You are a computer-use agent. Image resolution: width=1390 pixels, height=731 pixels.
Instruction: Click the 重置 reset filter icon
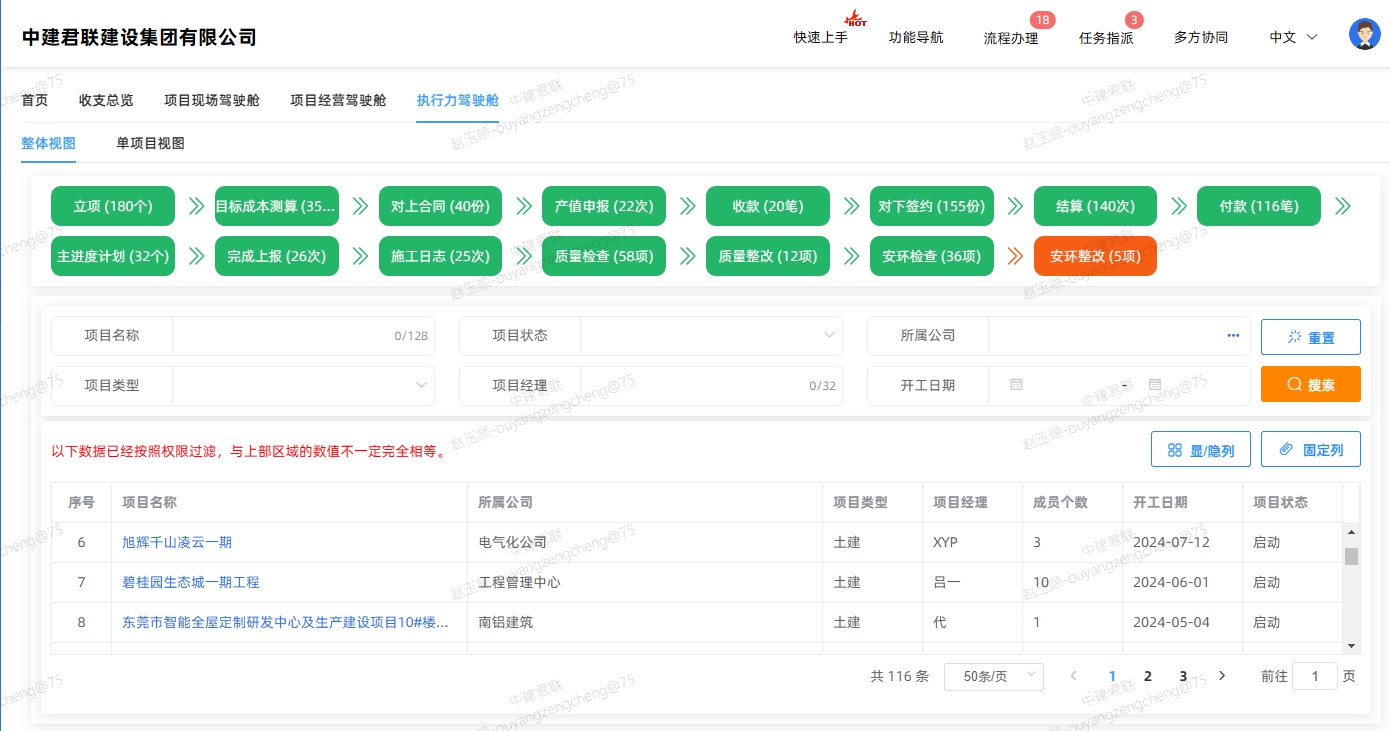pyautogui.click(x=1310, y=336)
